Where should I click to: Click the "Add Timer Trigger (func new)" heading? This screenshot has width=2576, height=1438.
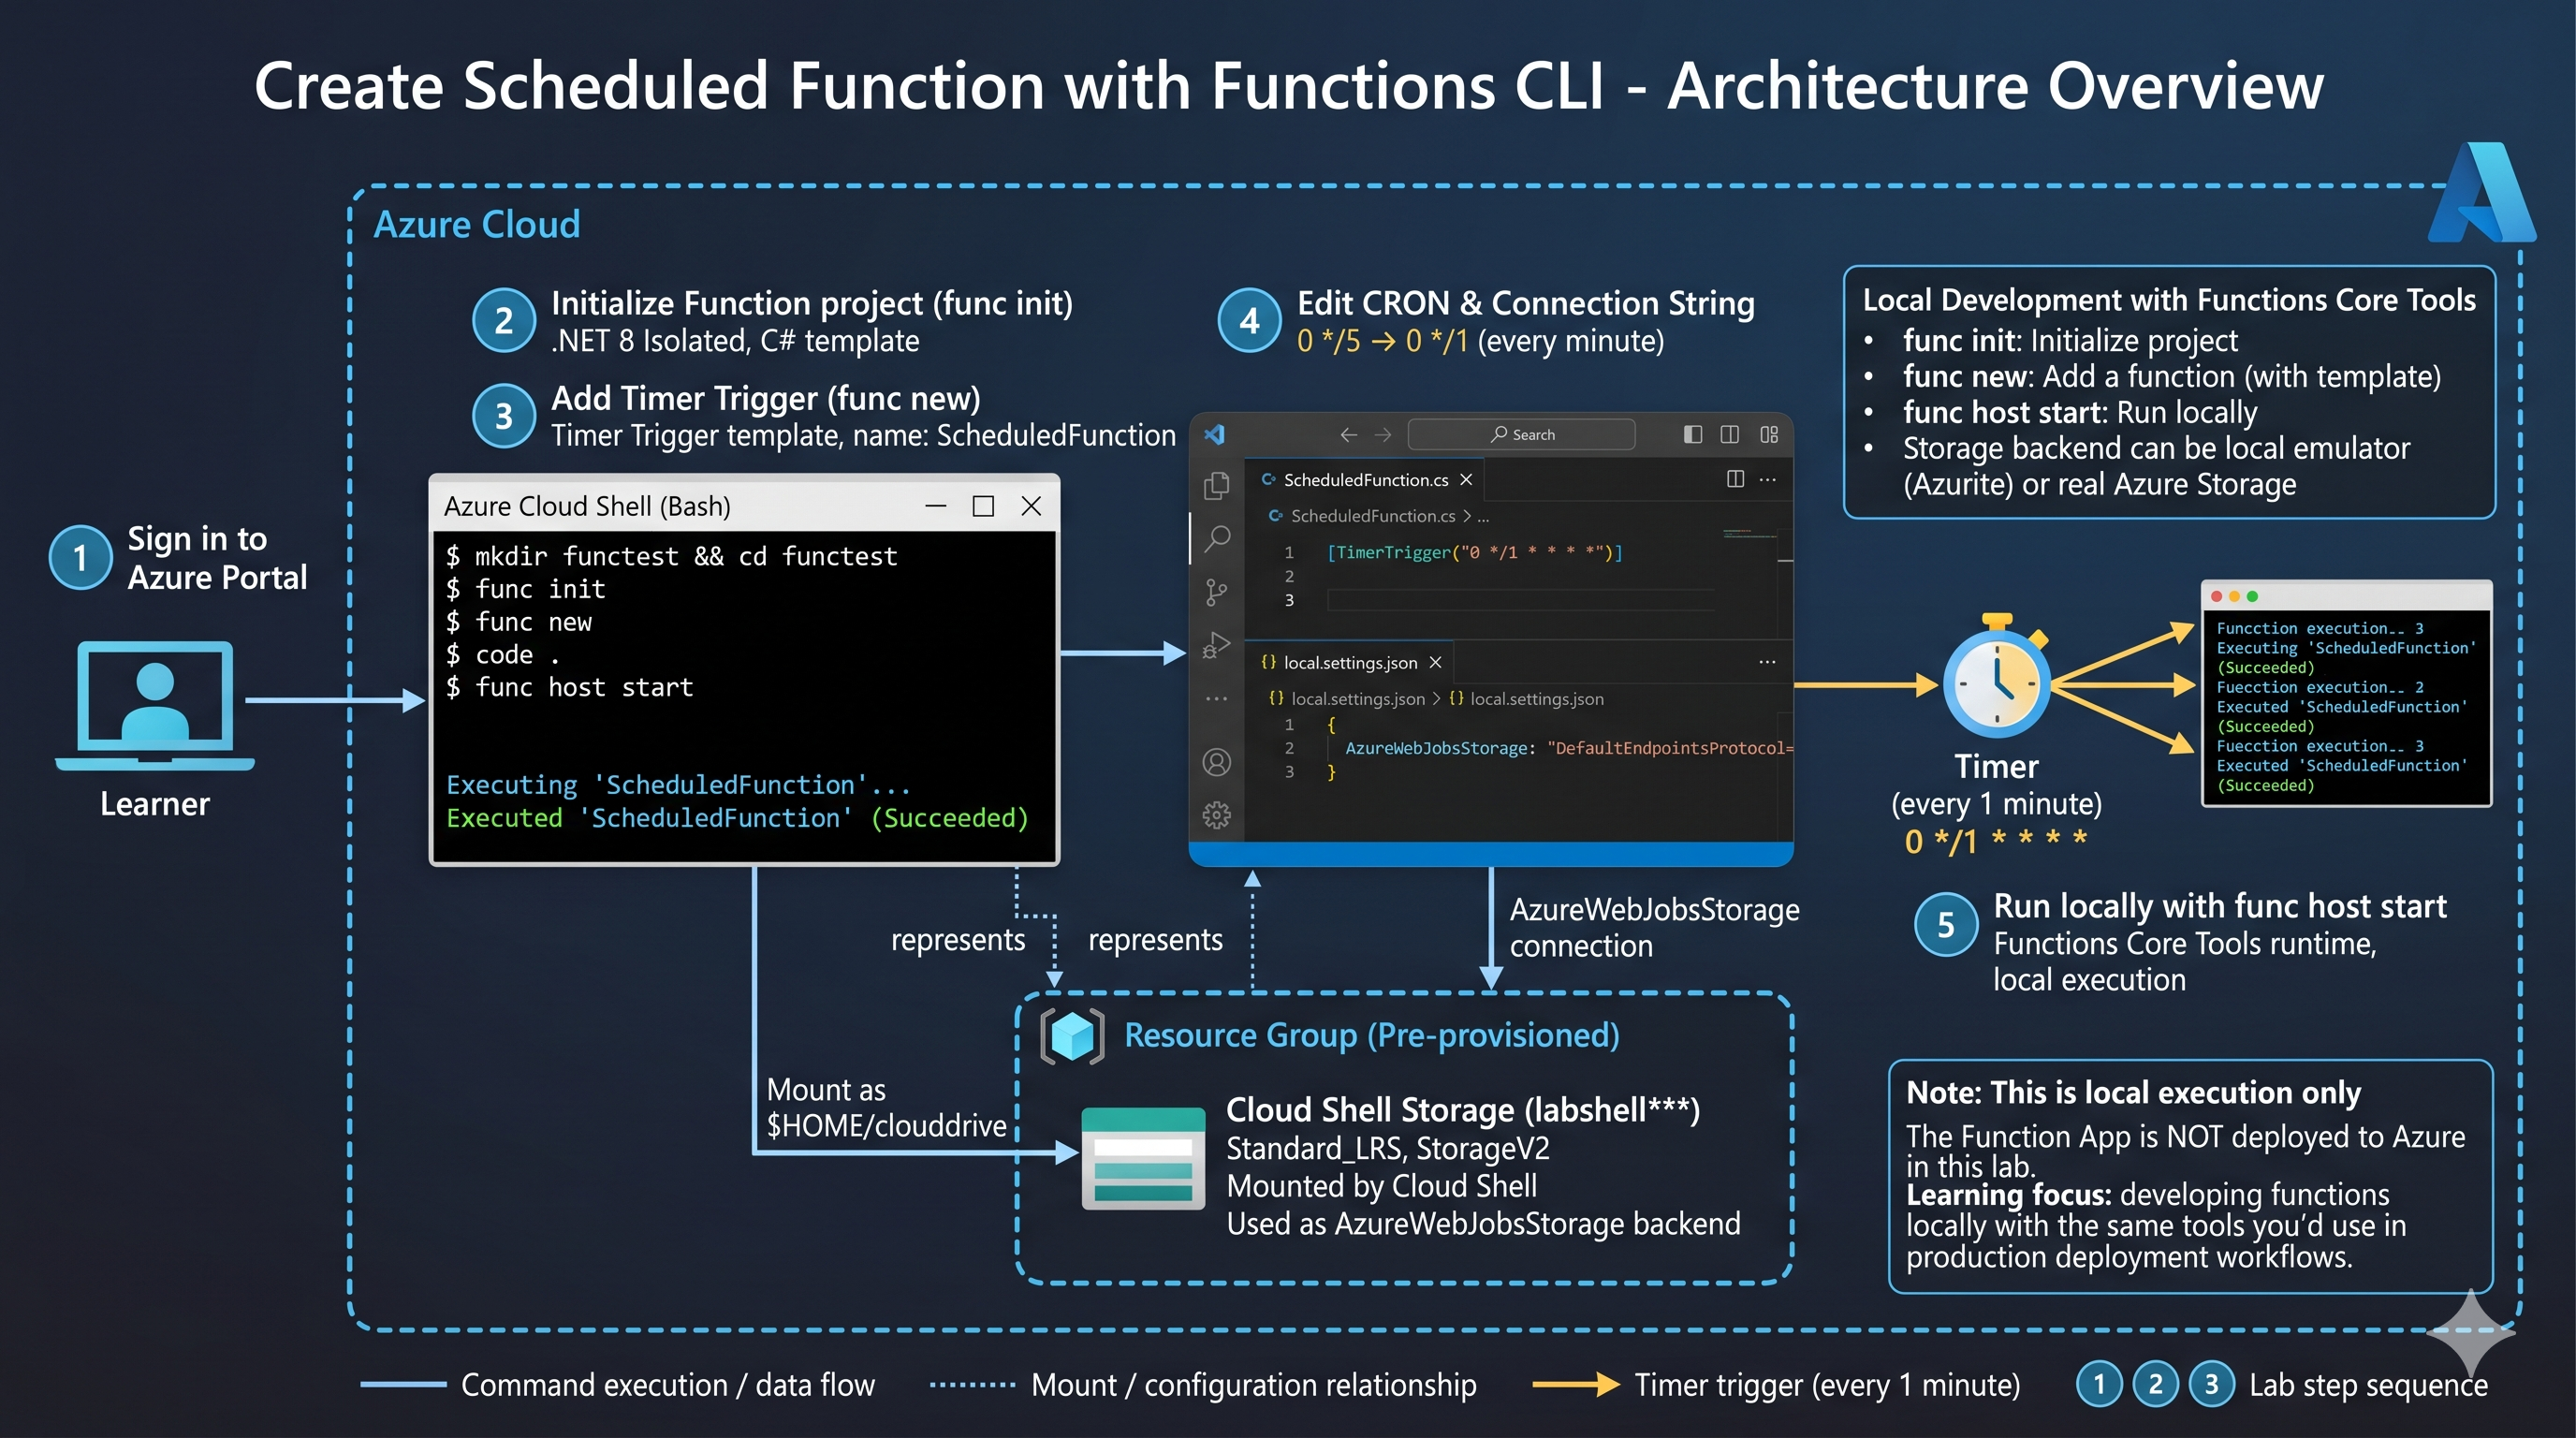point(766,398)
